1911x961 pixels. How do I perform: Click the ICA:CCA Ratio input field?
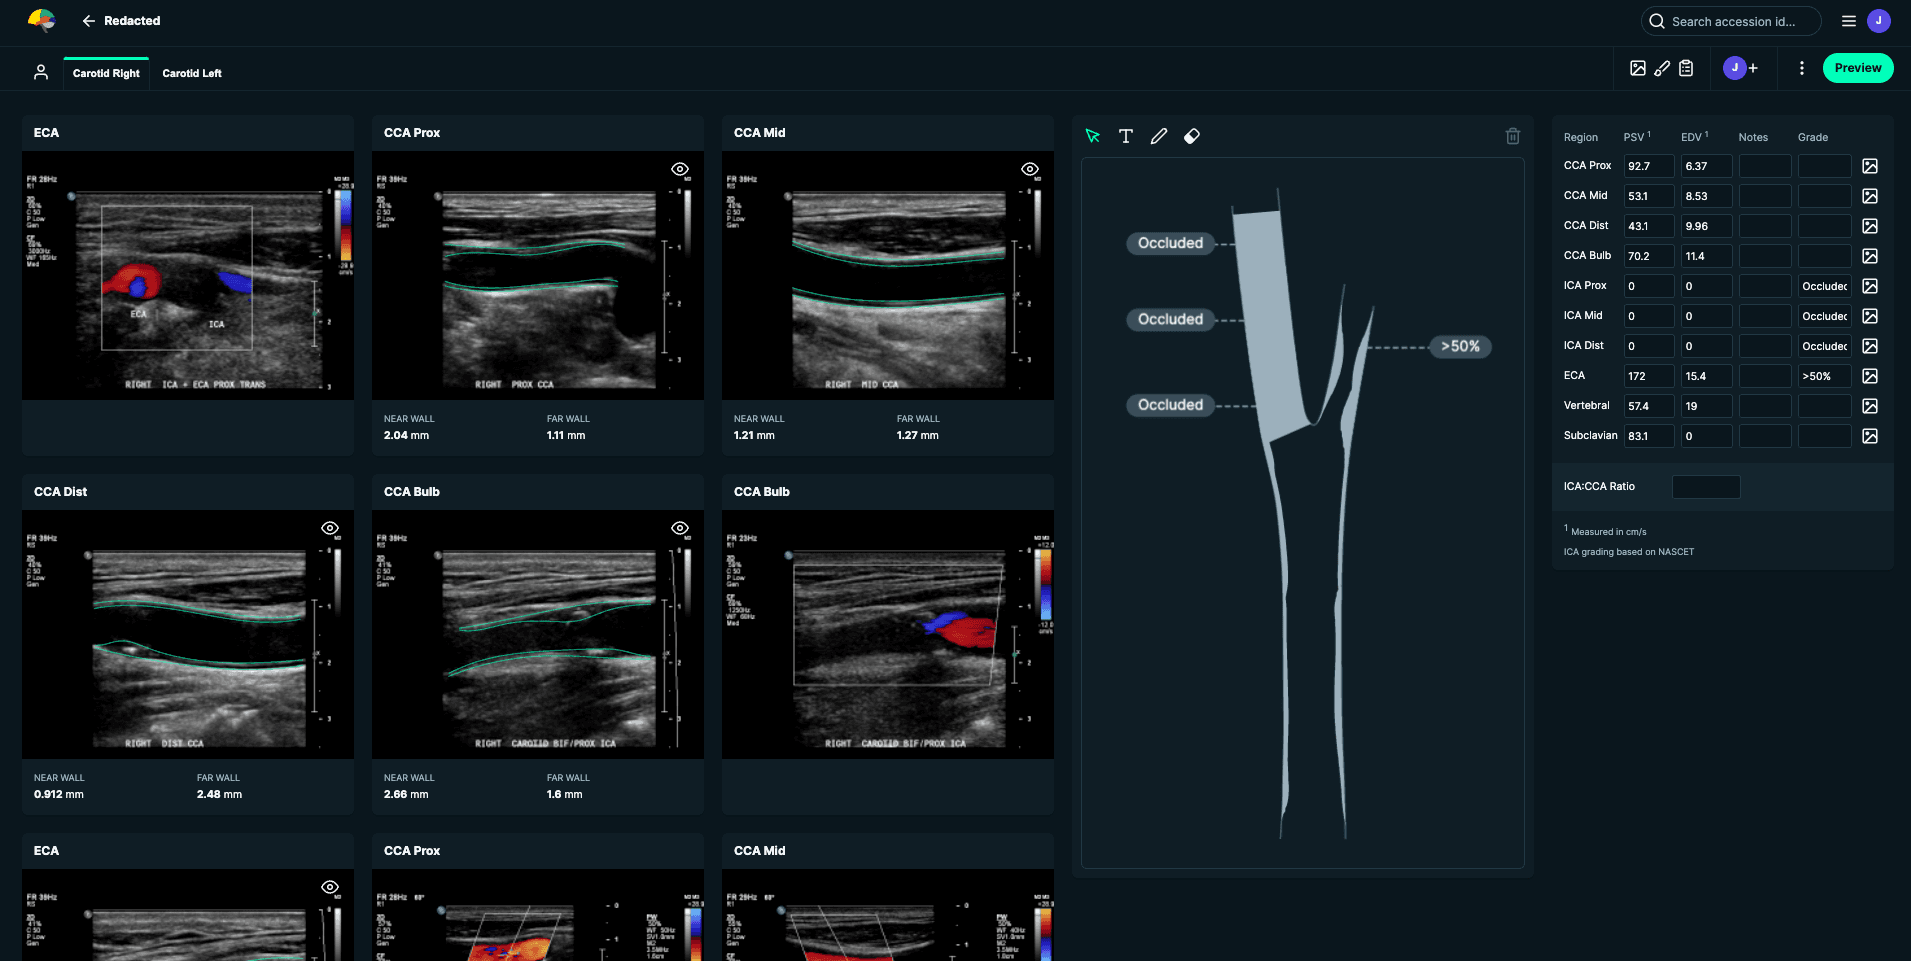point(1705,487)
